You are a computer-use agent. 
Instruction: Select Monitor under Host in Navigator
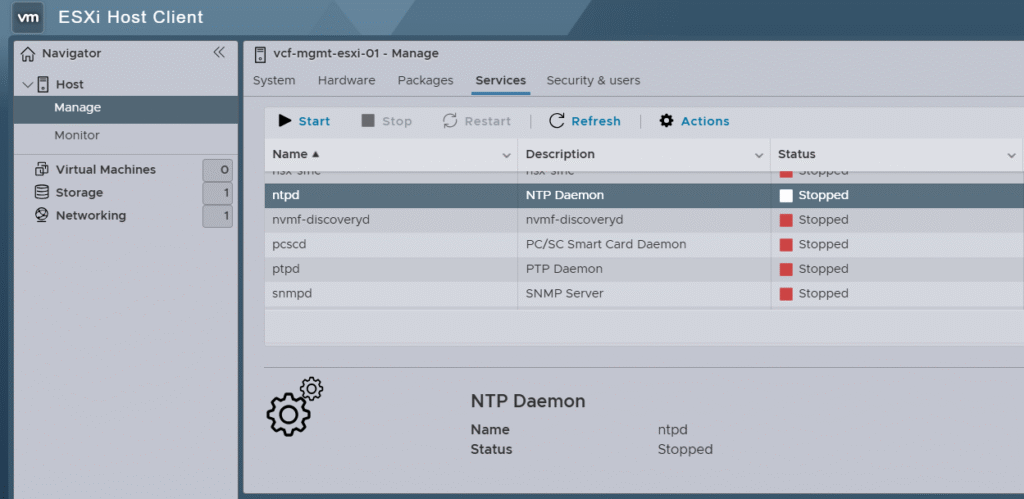(x=77, y=135)
